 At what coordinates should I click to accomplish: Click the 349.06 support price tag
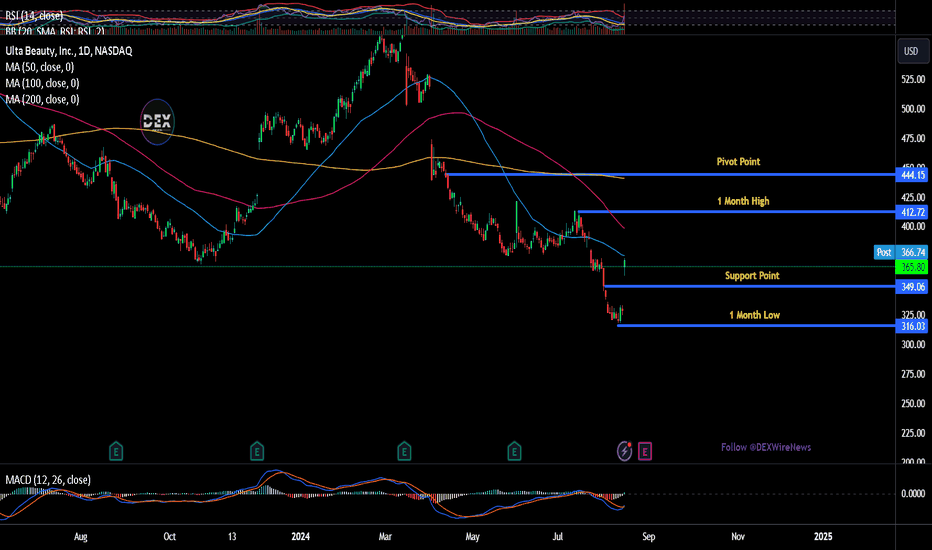(912, 287)
